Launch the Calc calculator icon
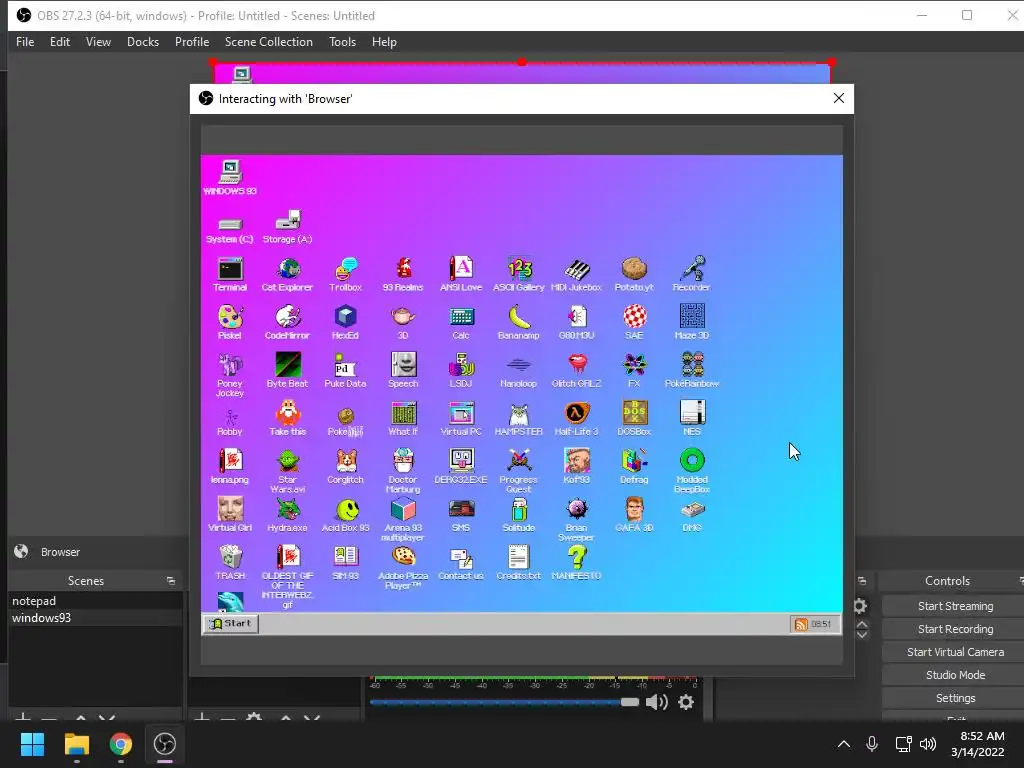1024x768 pixels. coord(461,322)
